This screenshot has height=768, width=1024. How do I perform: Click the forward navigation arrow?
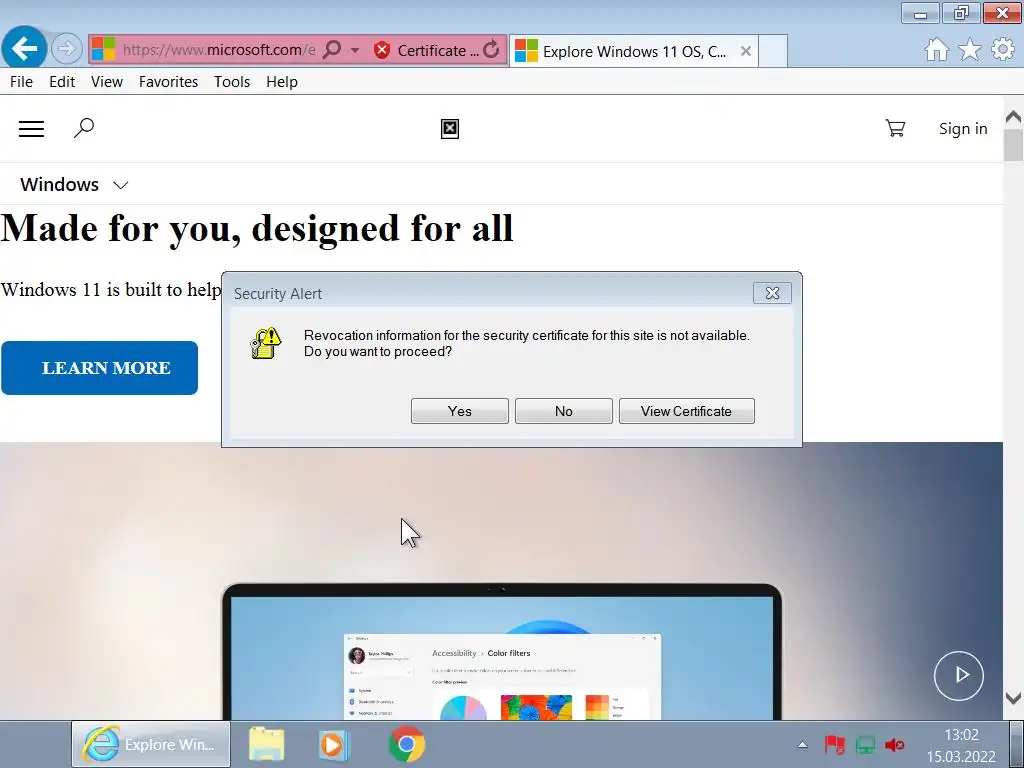[66, 49]
